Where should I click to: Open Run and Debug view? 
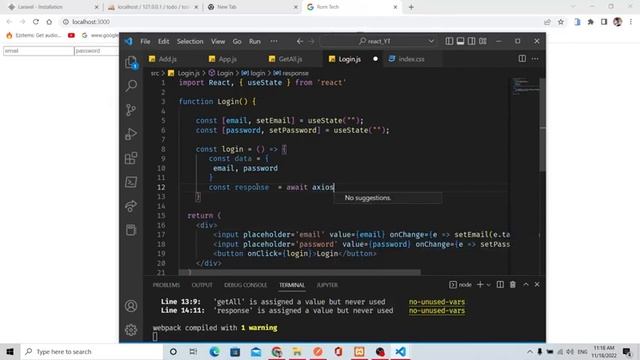coord(131,134)
